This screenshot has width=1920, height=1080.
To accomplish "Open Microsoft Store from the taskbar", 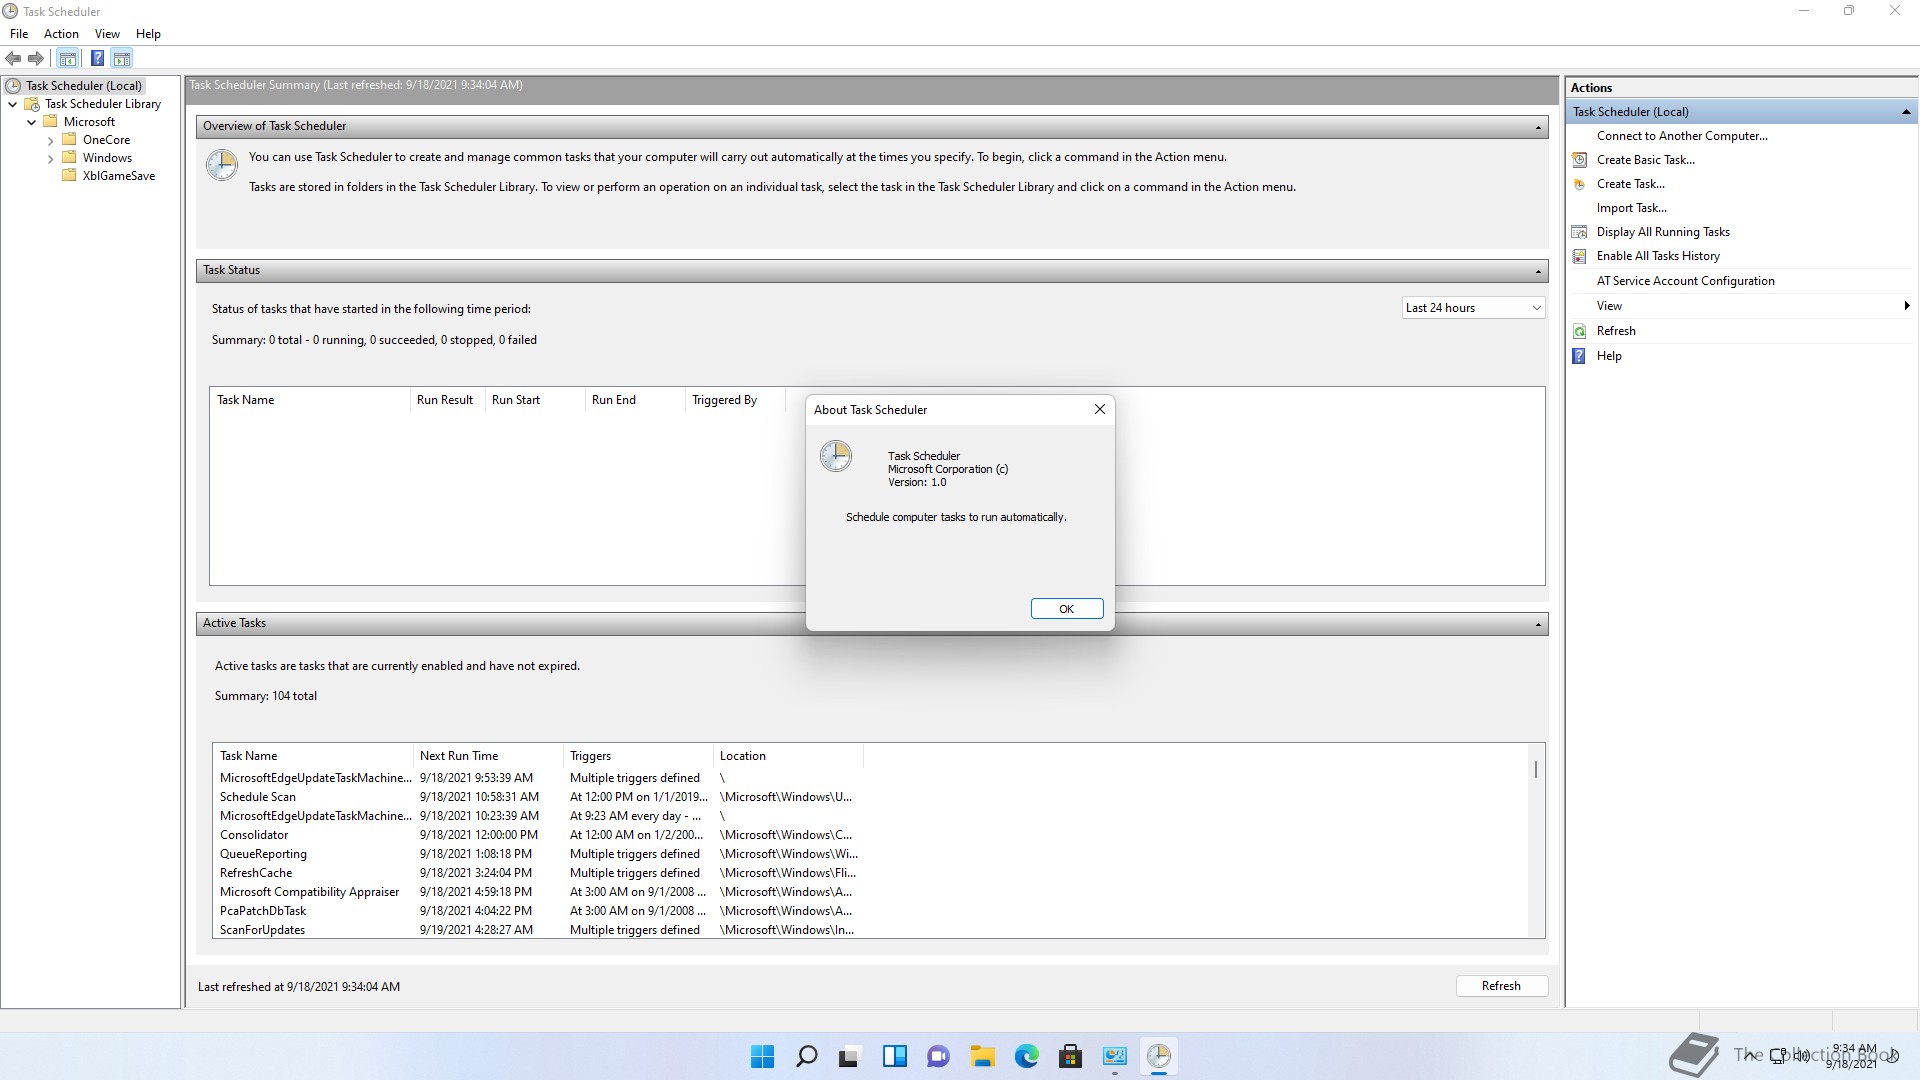I will tap(1070, 1056).
